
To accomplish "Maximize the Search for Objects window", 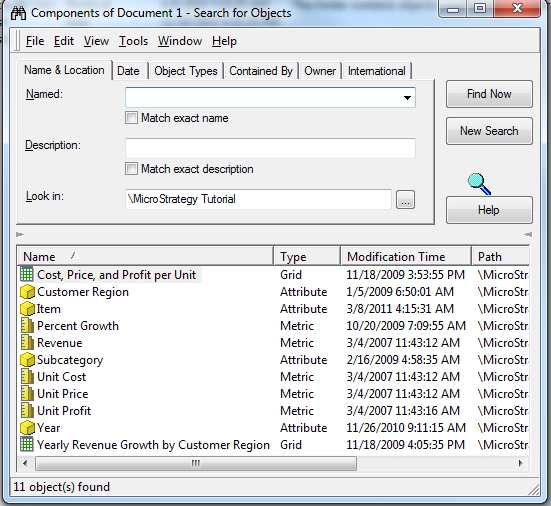I will [480, 8].
